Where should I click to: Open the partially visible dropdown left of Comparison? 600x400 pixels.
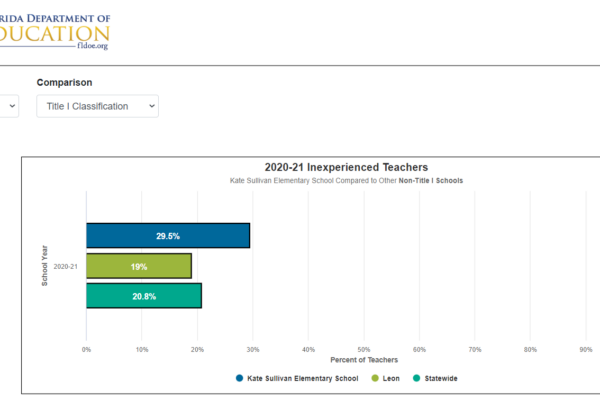(9, 106)
